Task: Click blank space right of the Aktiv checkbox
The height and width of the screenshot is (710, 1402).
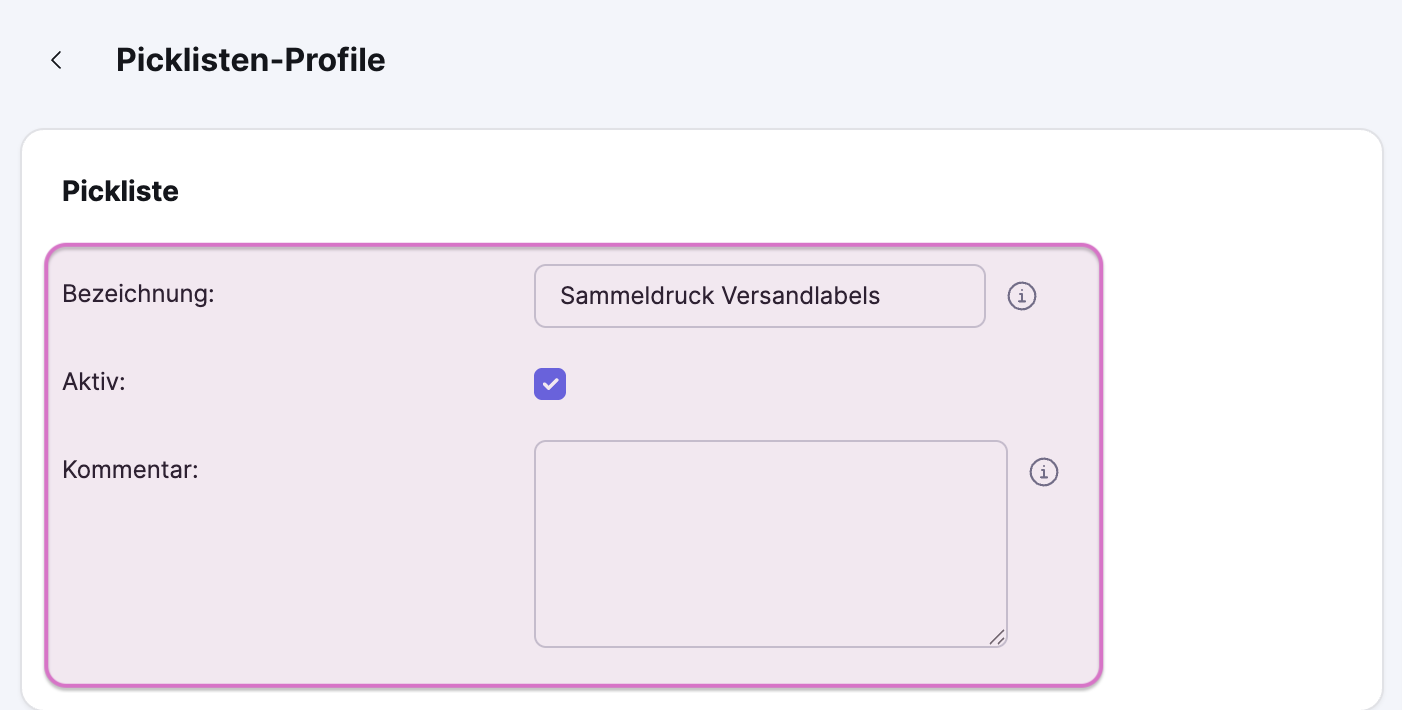Action: click(800, 384)
